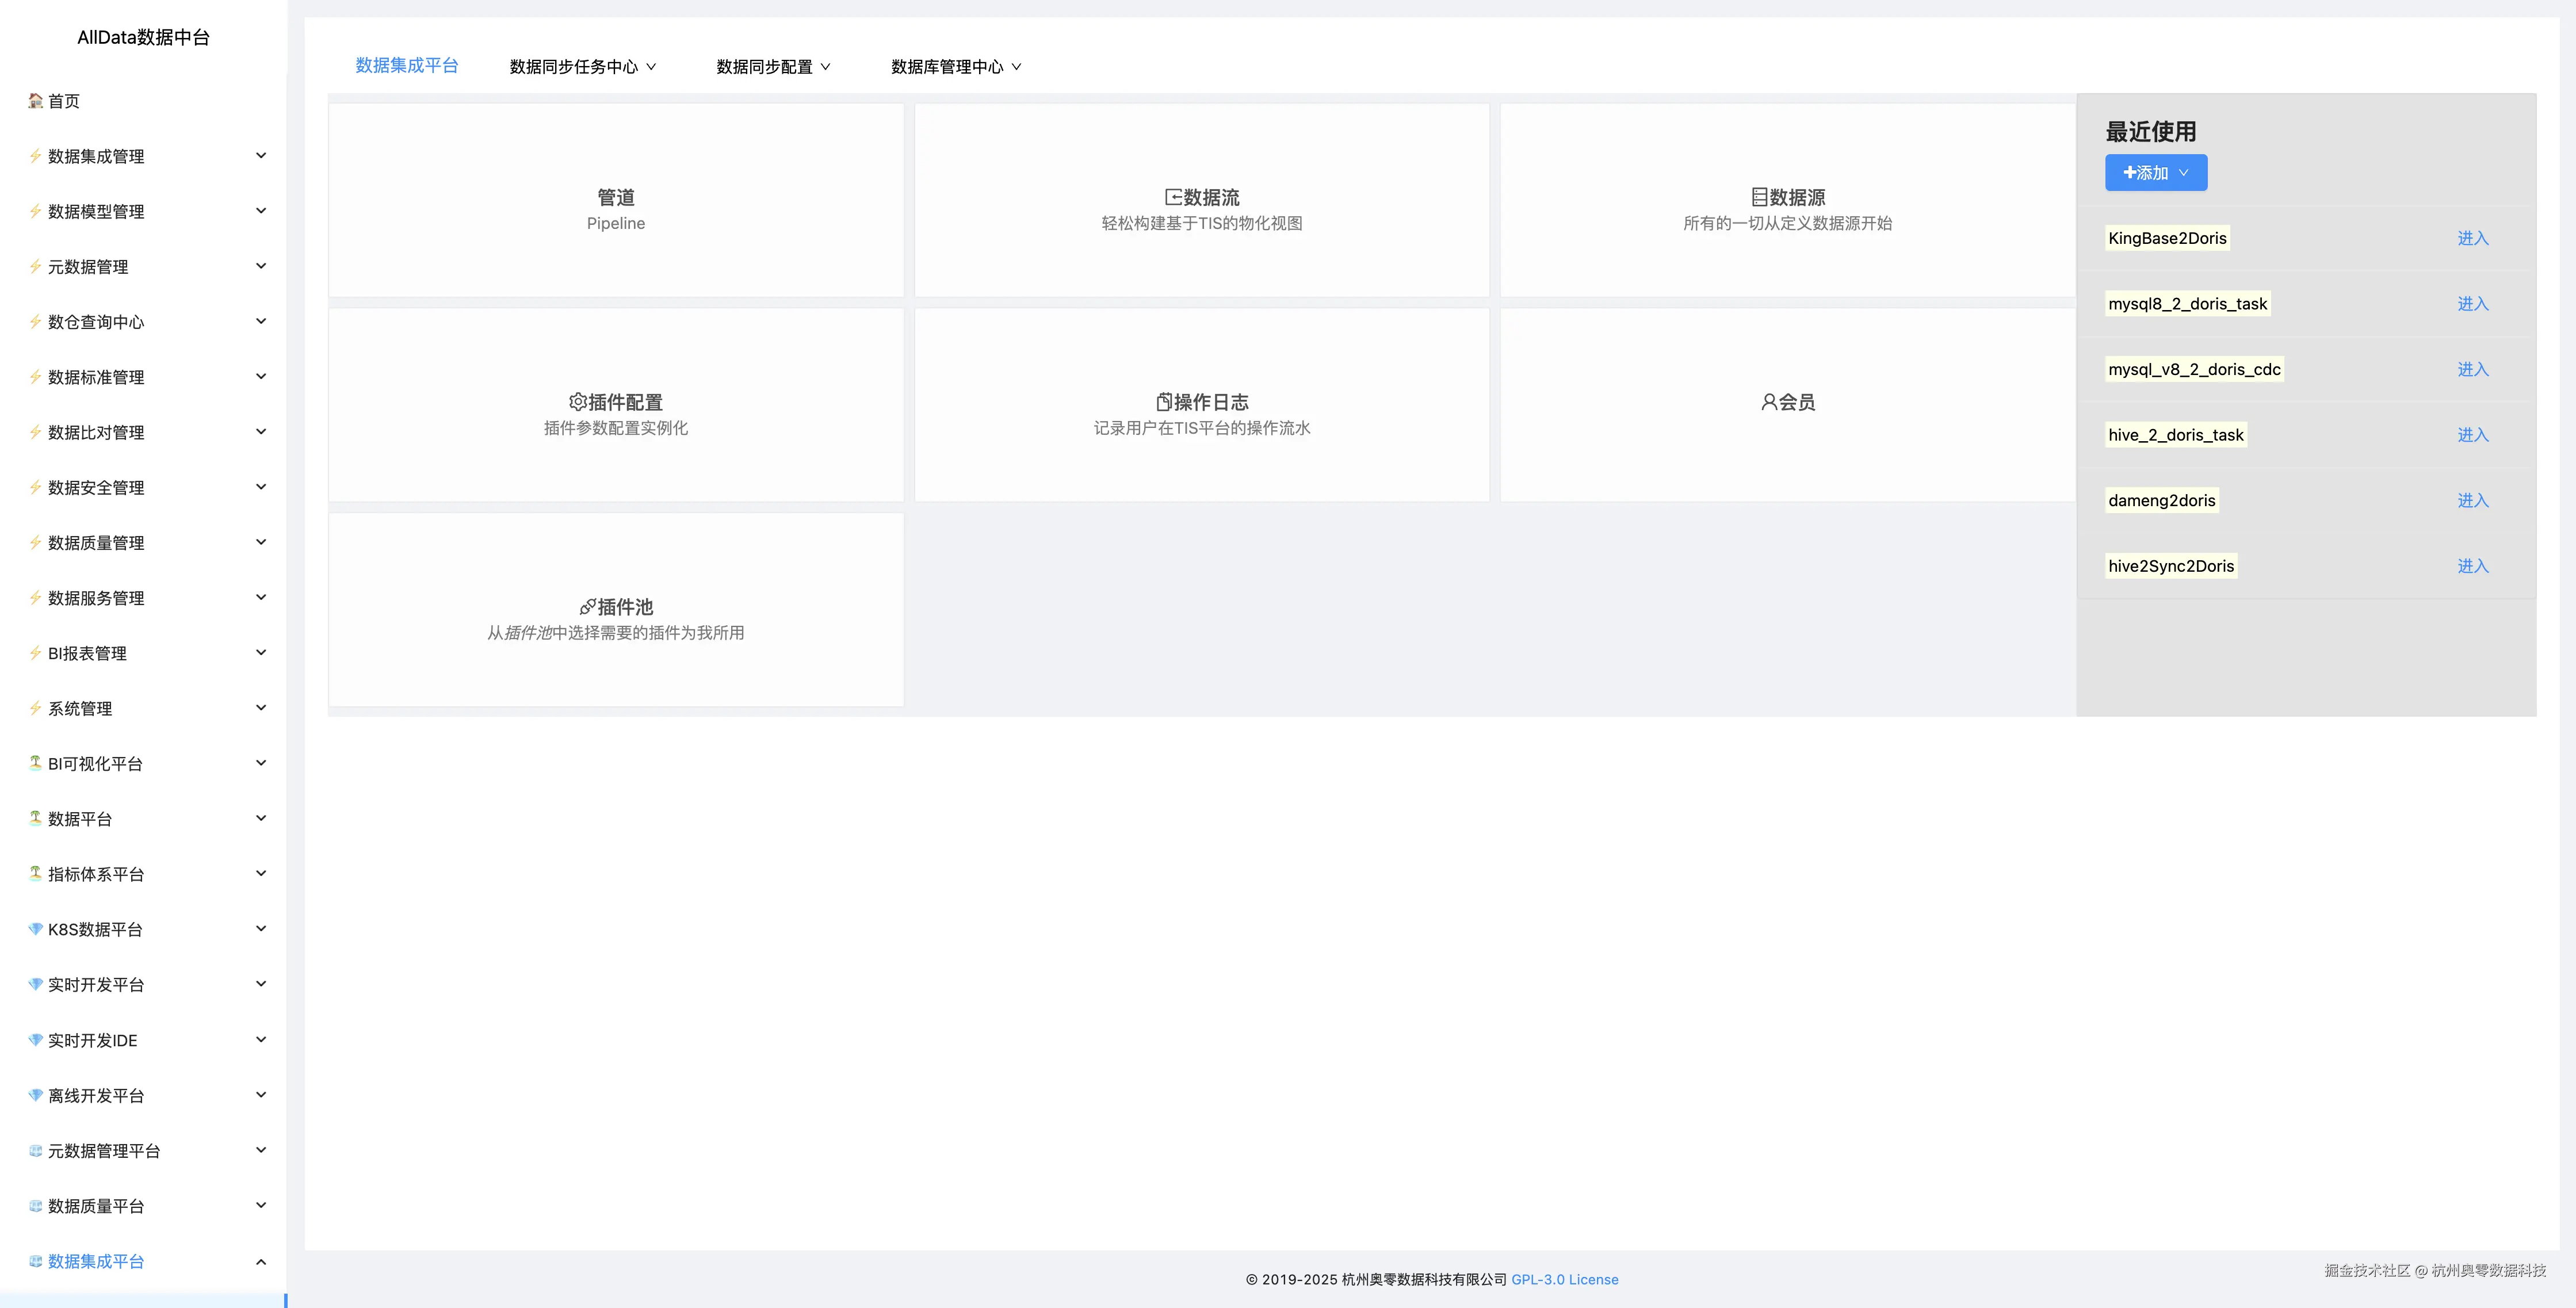
Task: Click the 插件配置 gear icon
Action: [577, 402]
